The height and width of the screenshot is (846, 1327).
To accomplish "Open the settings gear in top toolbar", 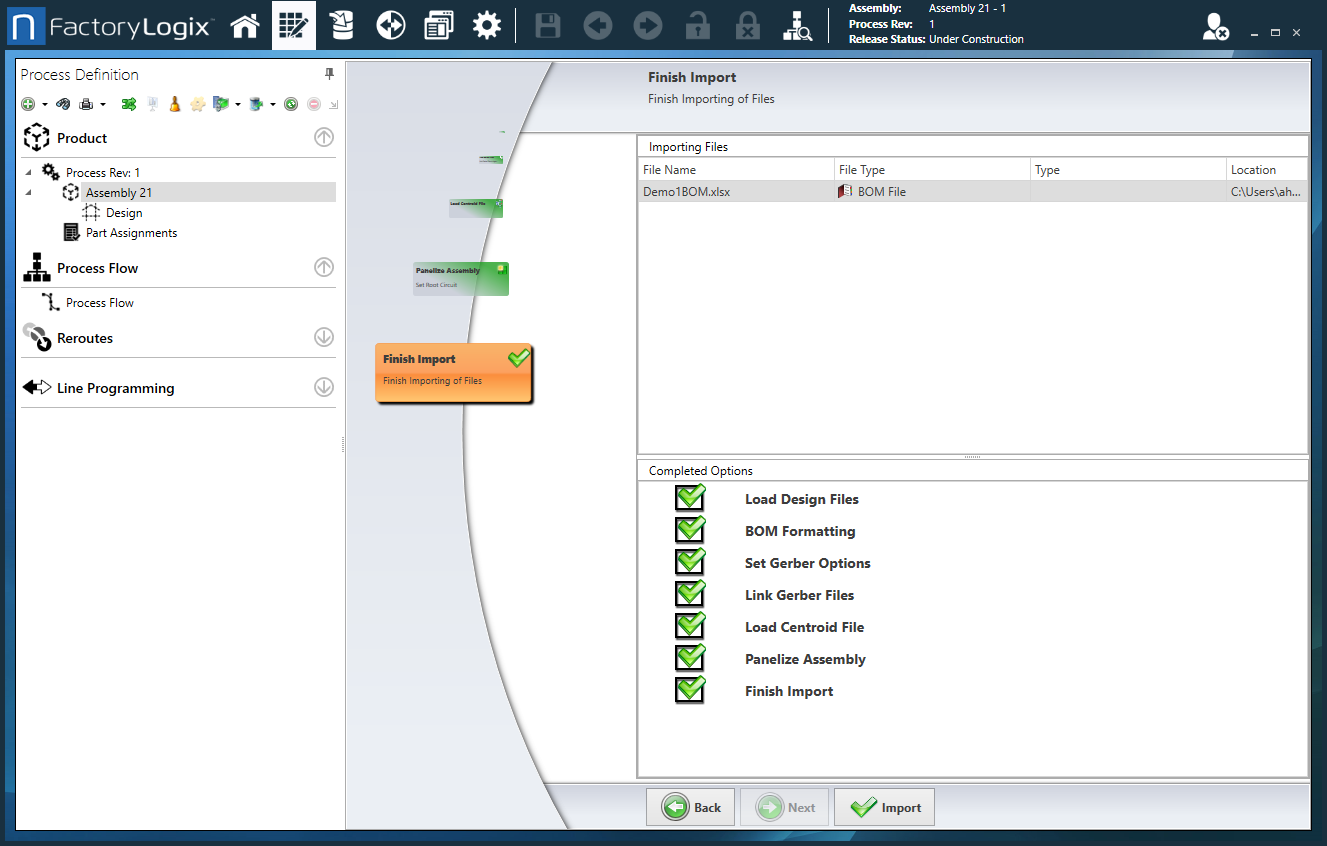I will (x=487, y=26).
